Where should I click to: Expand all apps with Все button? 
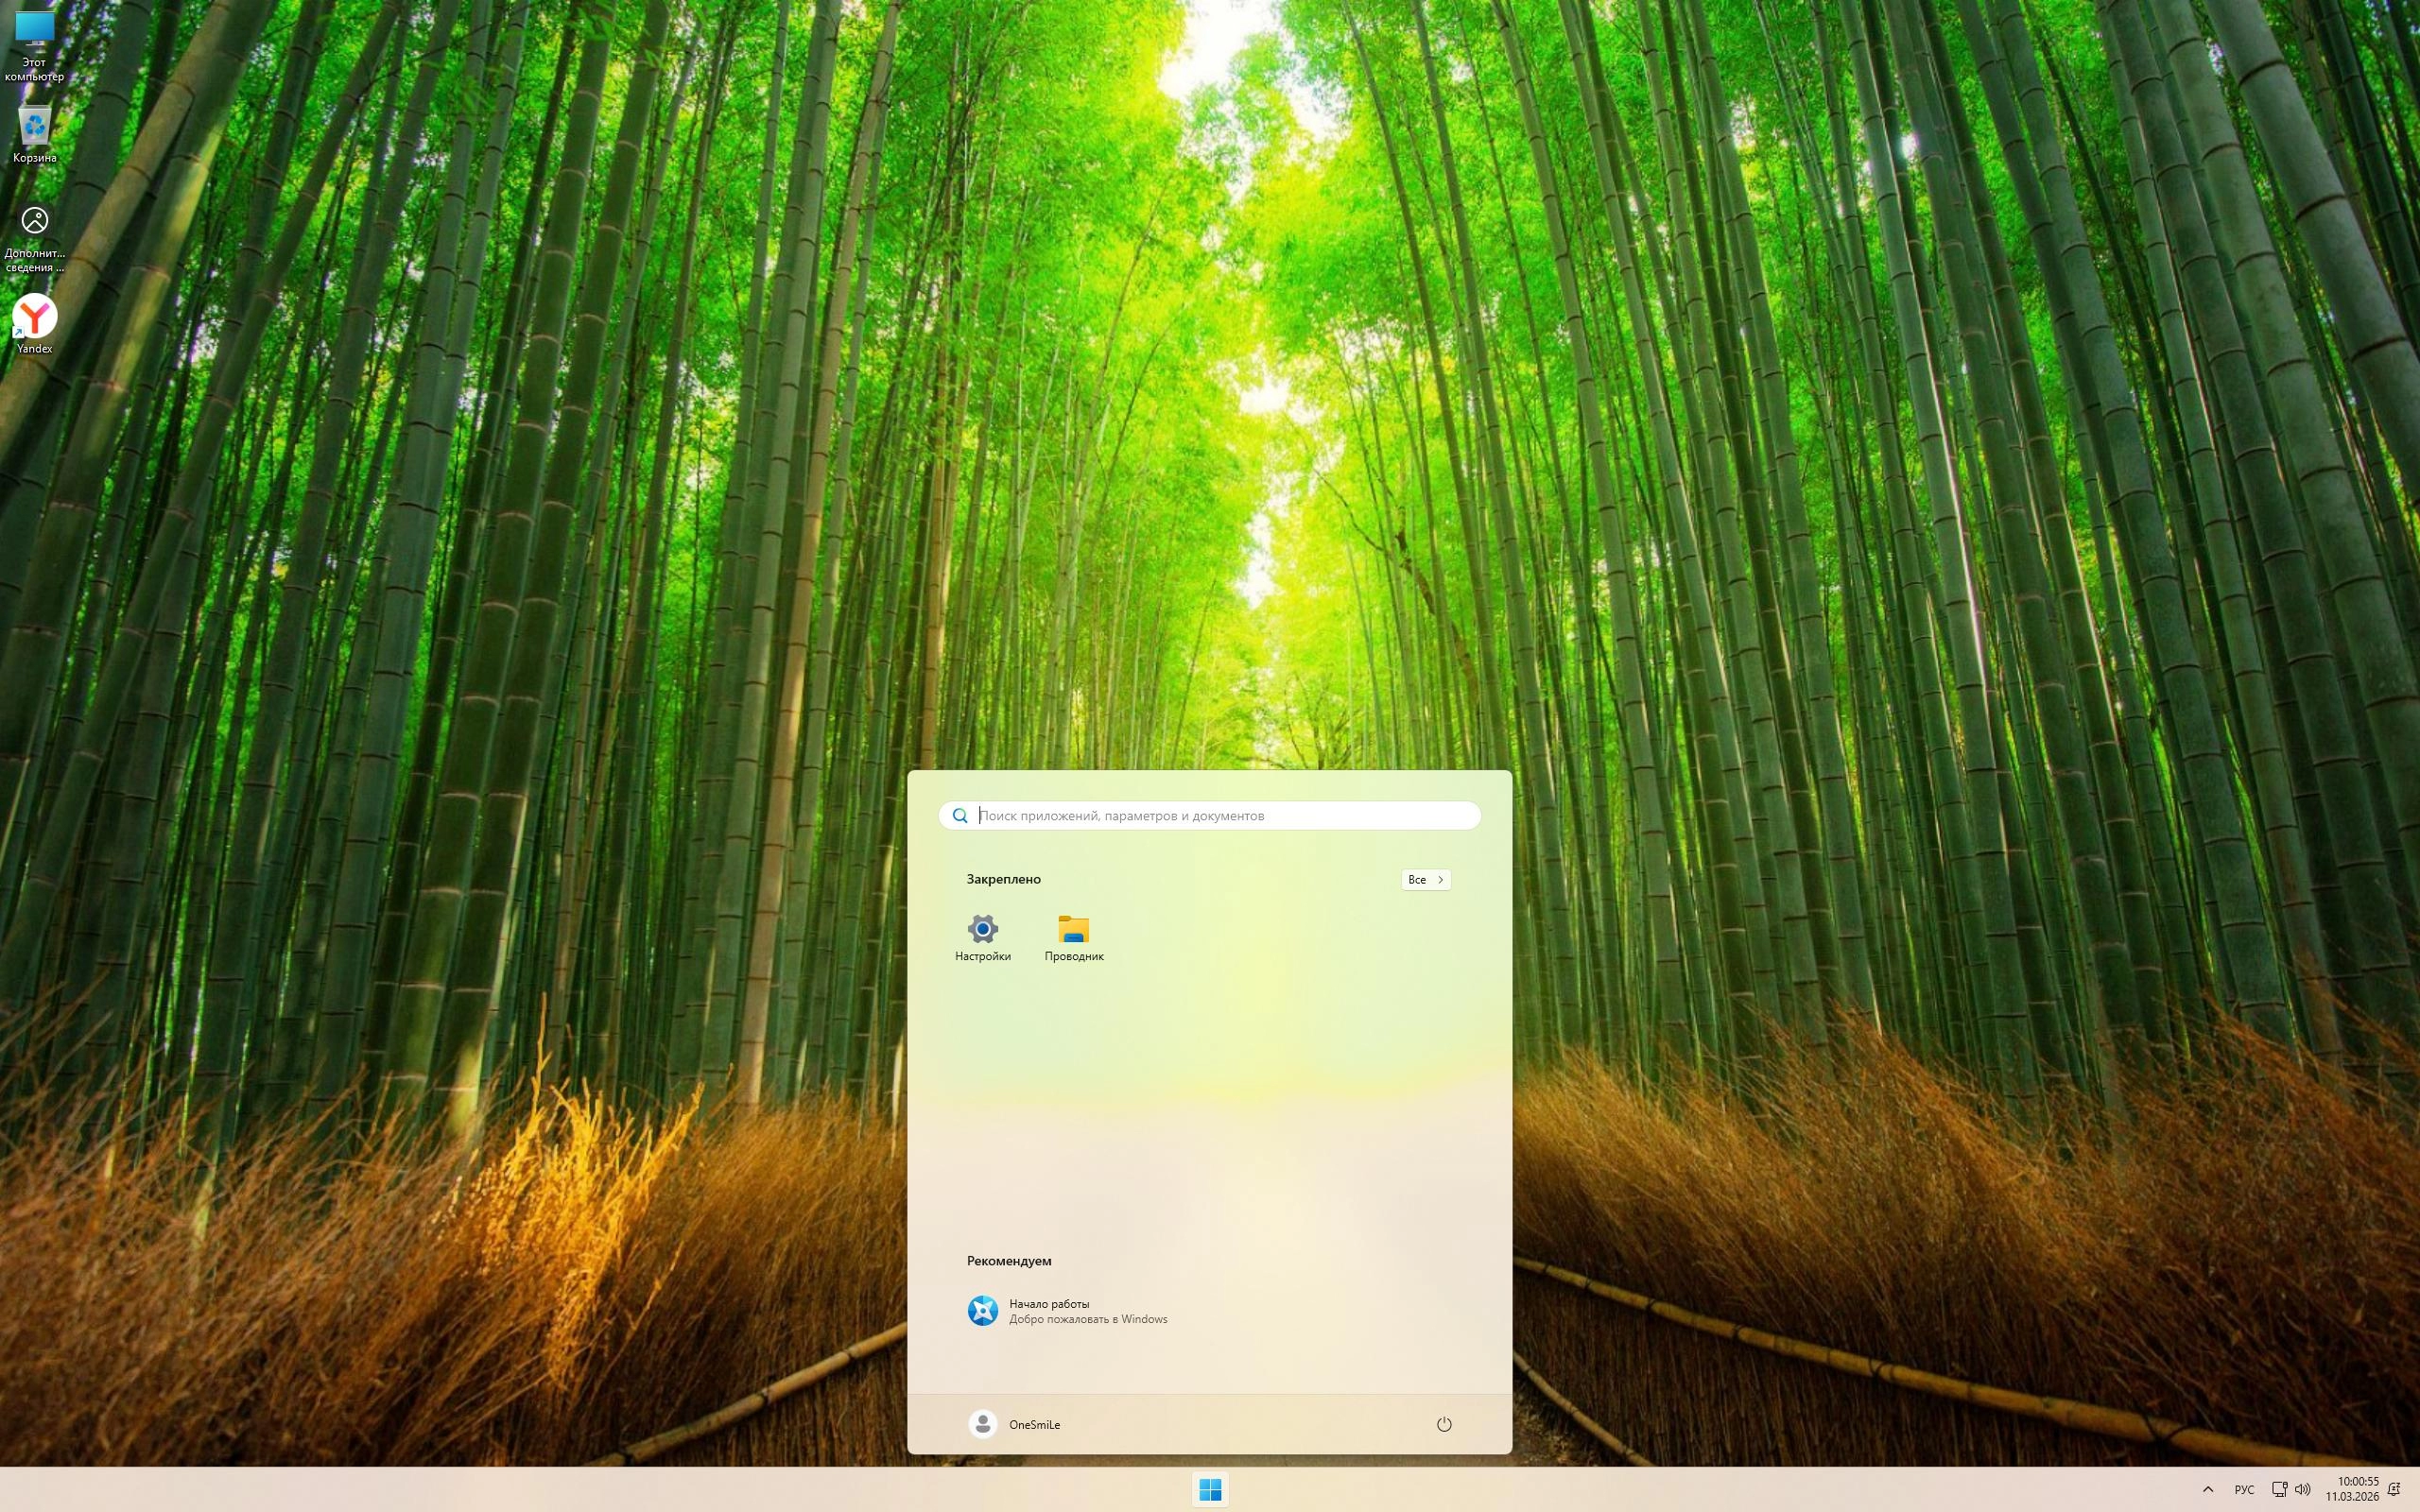1425,879
